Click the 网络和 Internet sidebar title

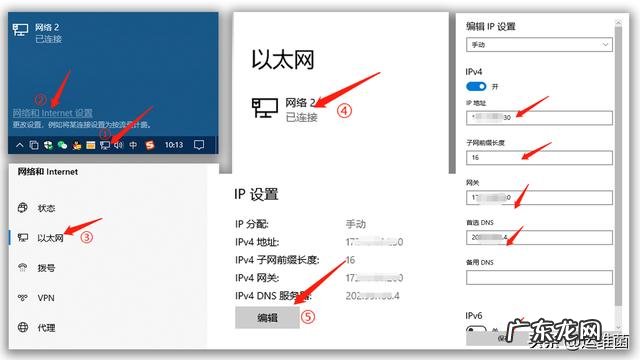pos(47,172)
